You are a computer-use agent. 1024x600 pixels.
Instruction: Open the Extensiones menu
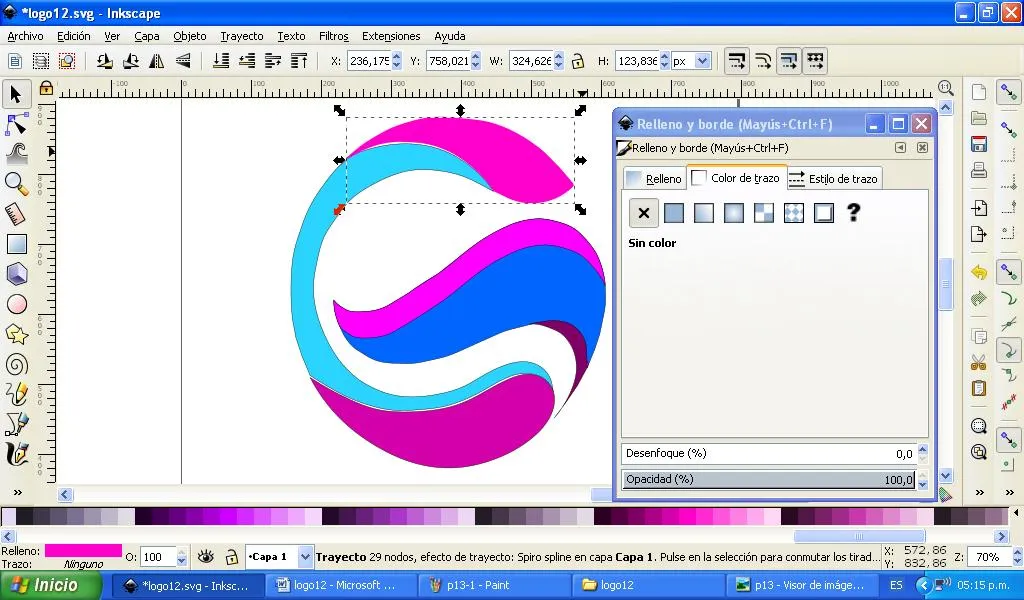pos(391,36)
